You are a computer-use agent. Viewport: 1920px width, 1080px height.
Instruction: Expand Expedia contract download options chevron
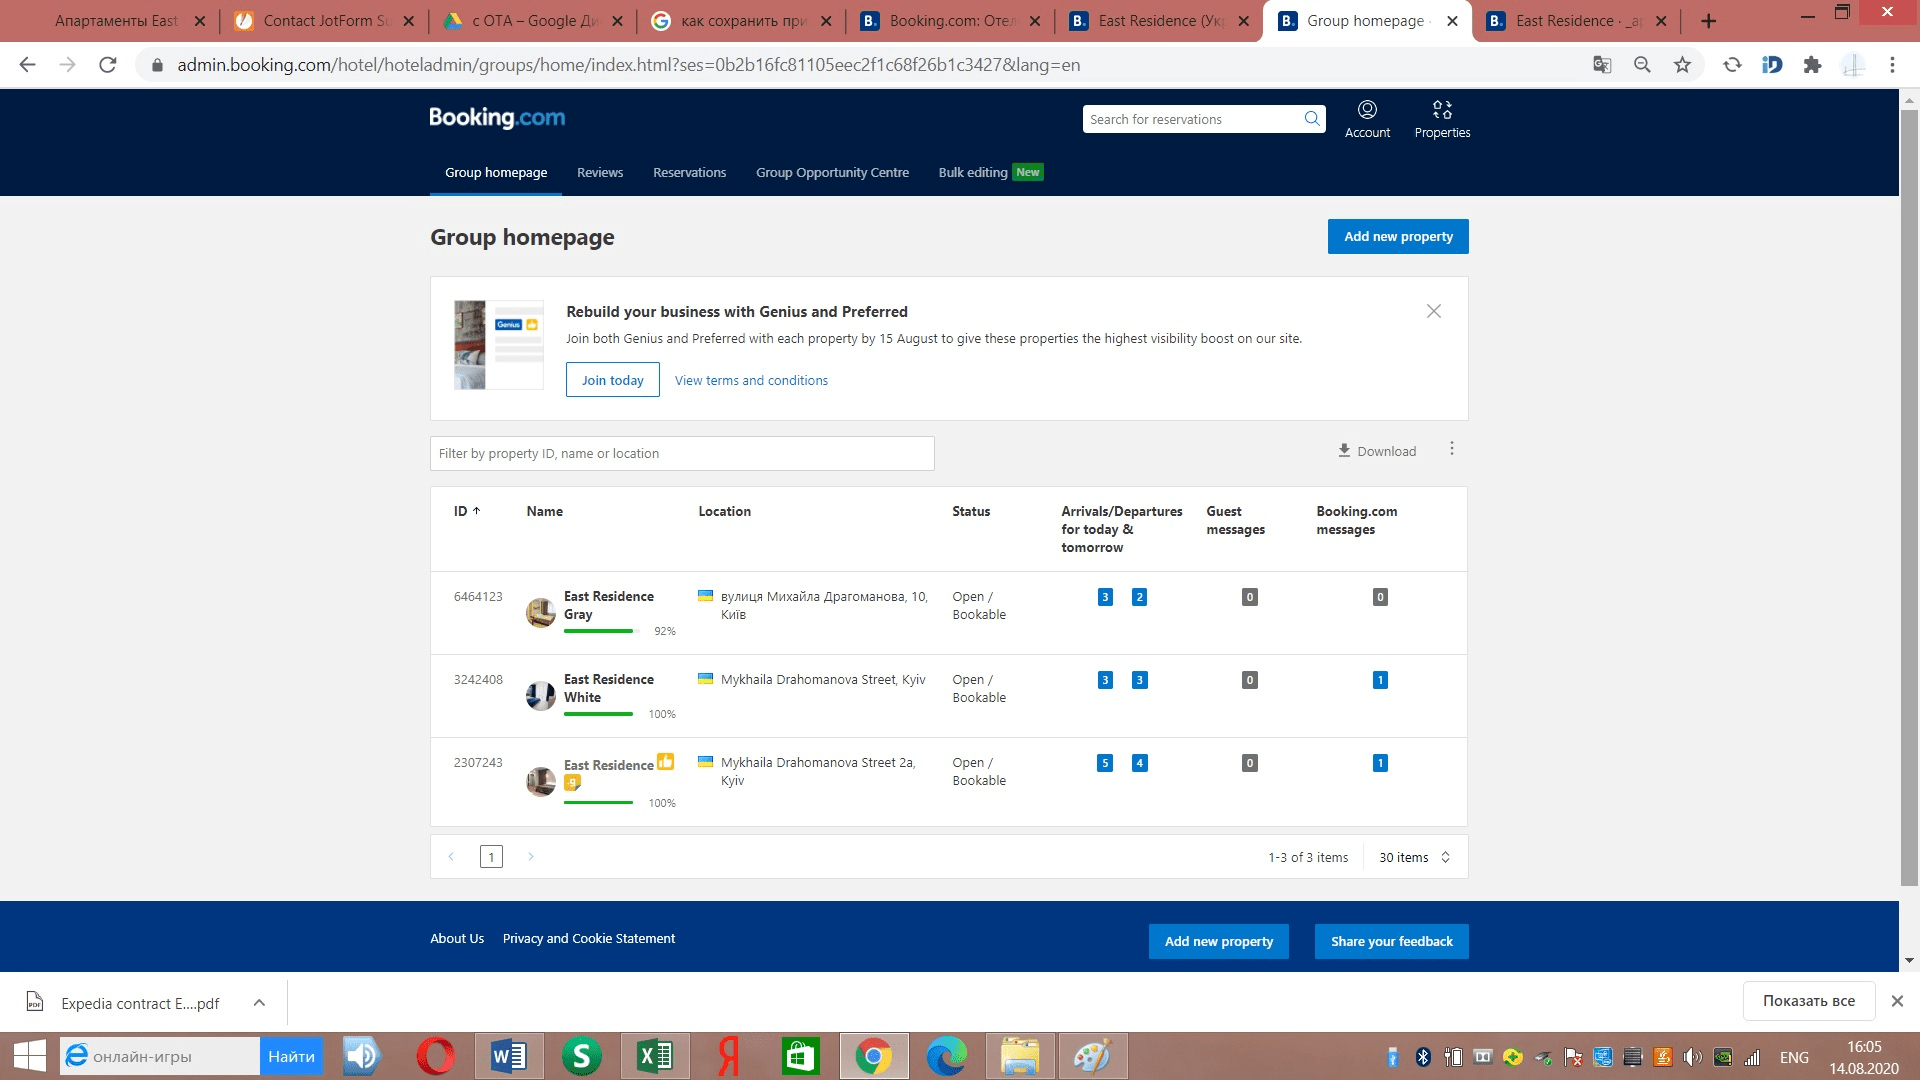coord(259,1002)
